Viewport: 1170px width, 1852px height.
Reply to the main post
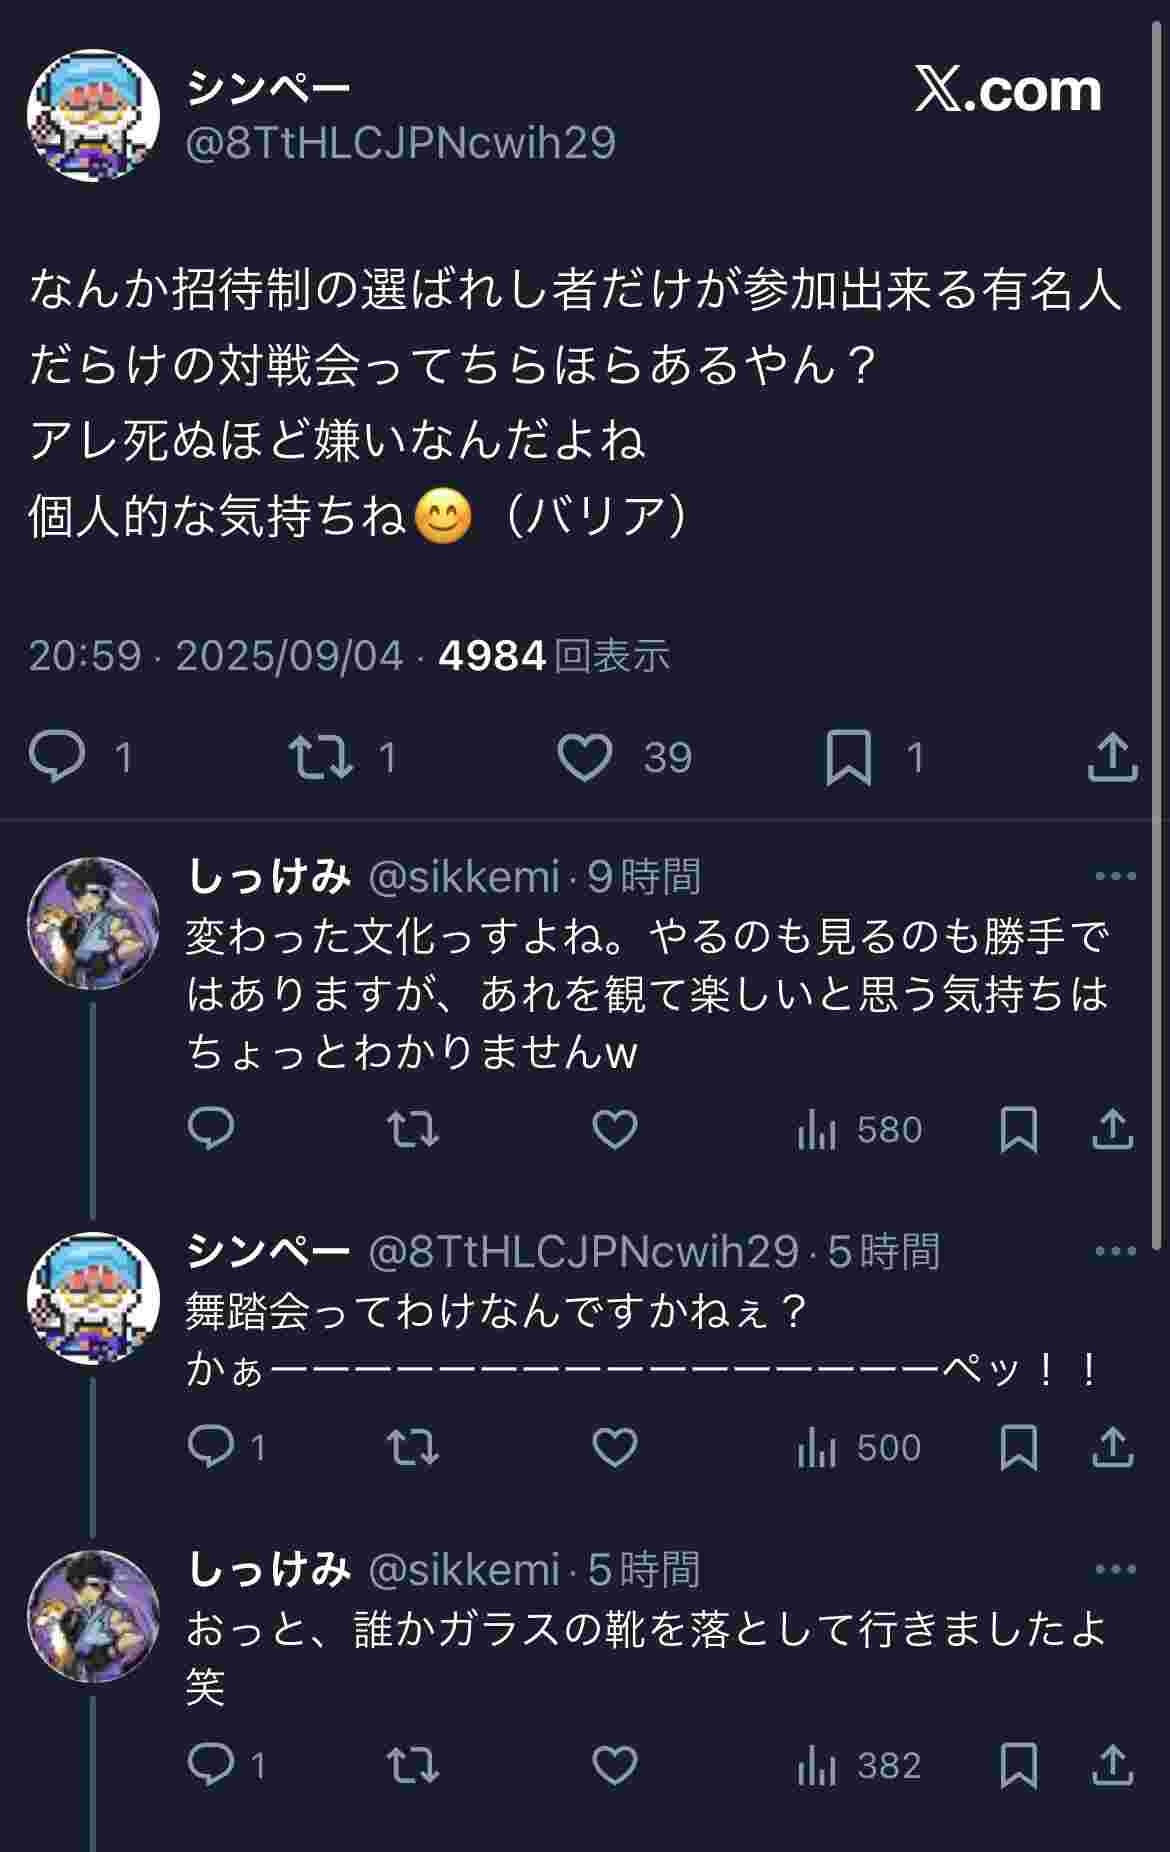point(57,757)
